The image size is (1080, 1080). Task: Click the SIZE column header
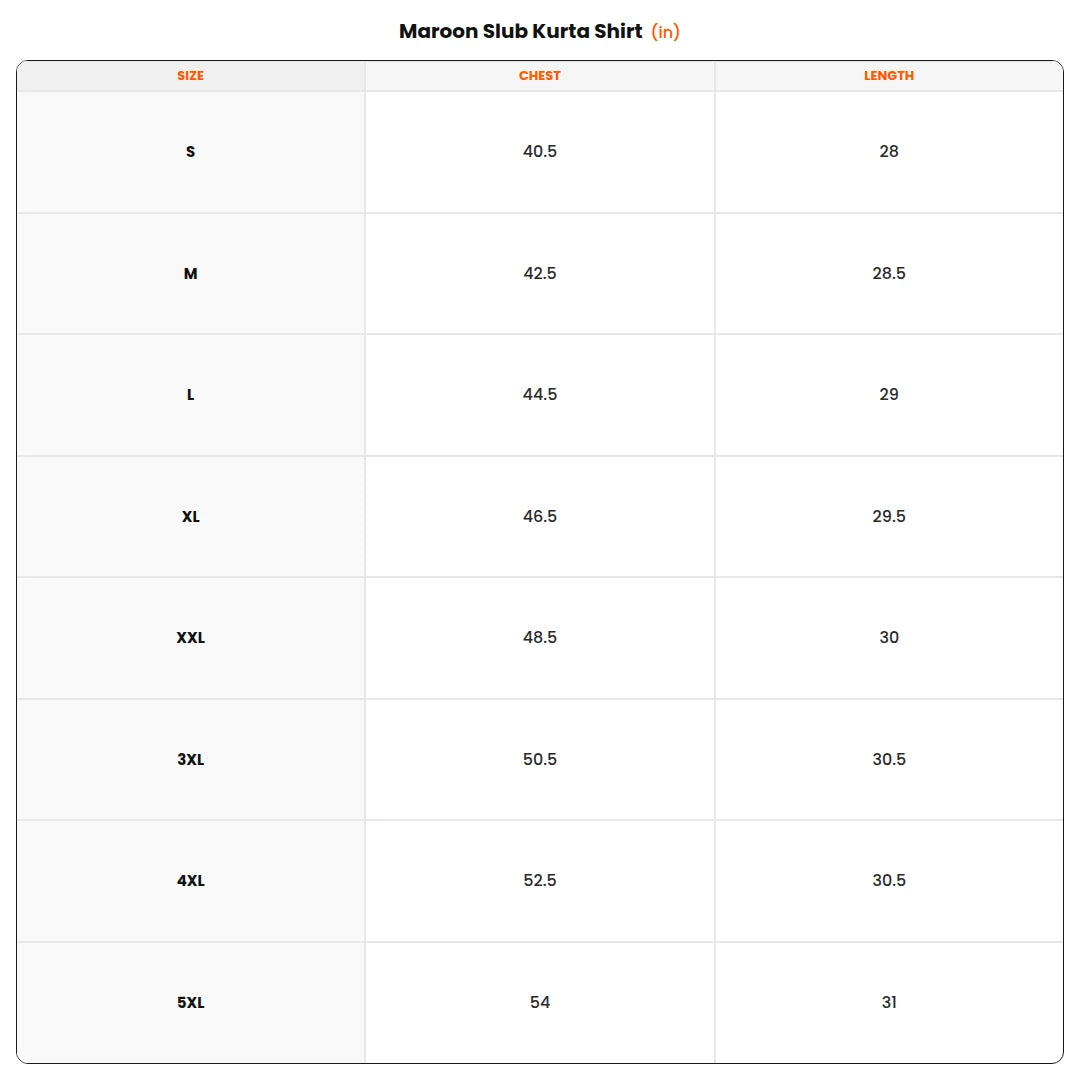190,76
